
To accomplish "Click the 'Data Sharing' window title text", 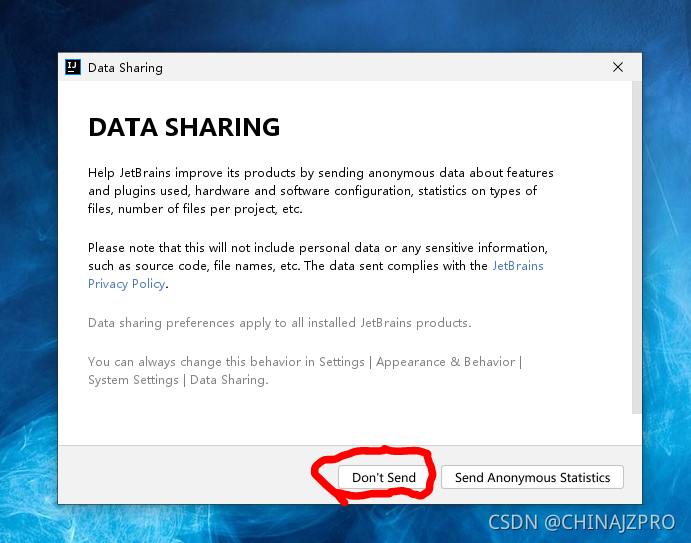I will point(125,67).
